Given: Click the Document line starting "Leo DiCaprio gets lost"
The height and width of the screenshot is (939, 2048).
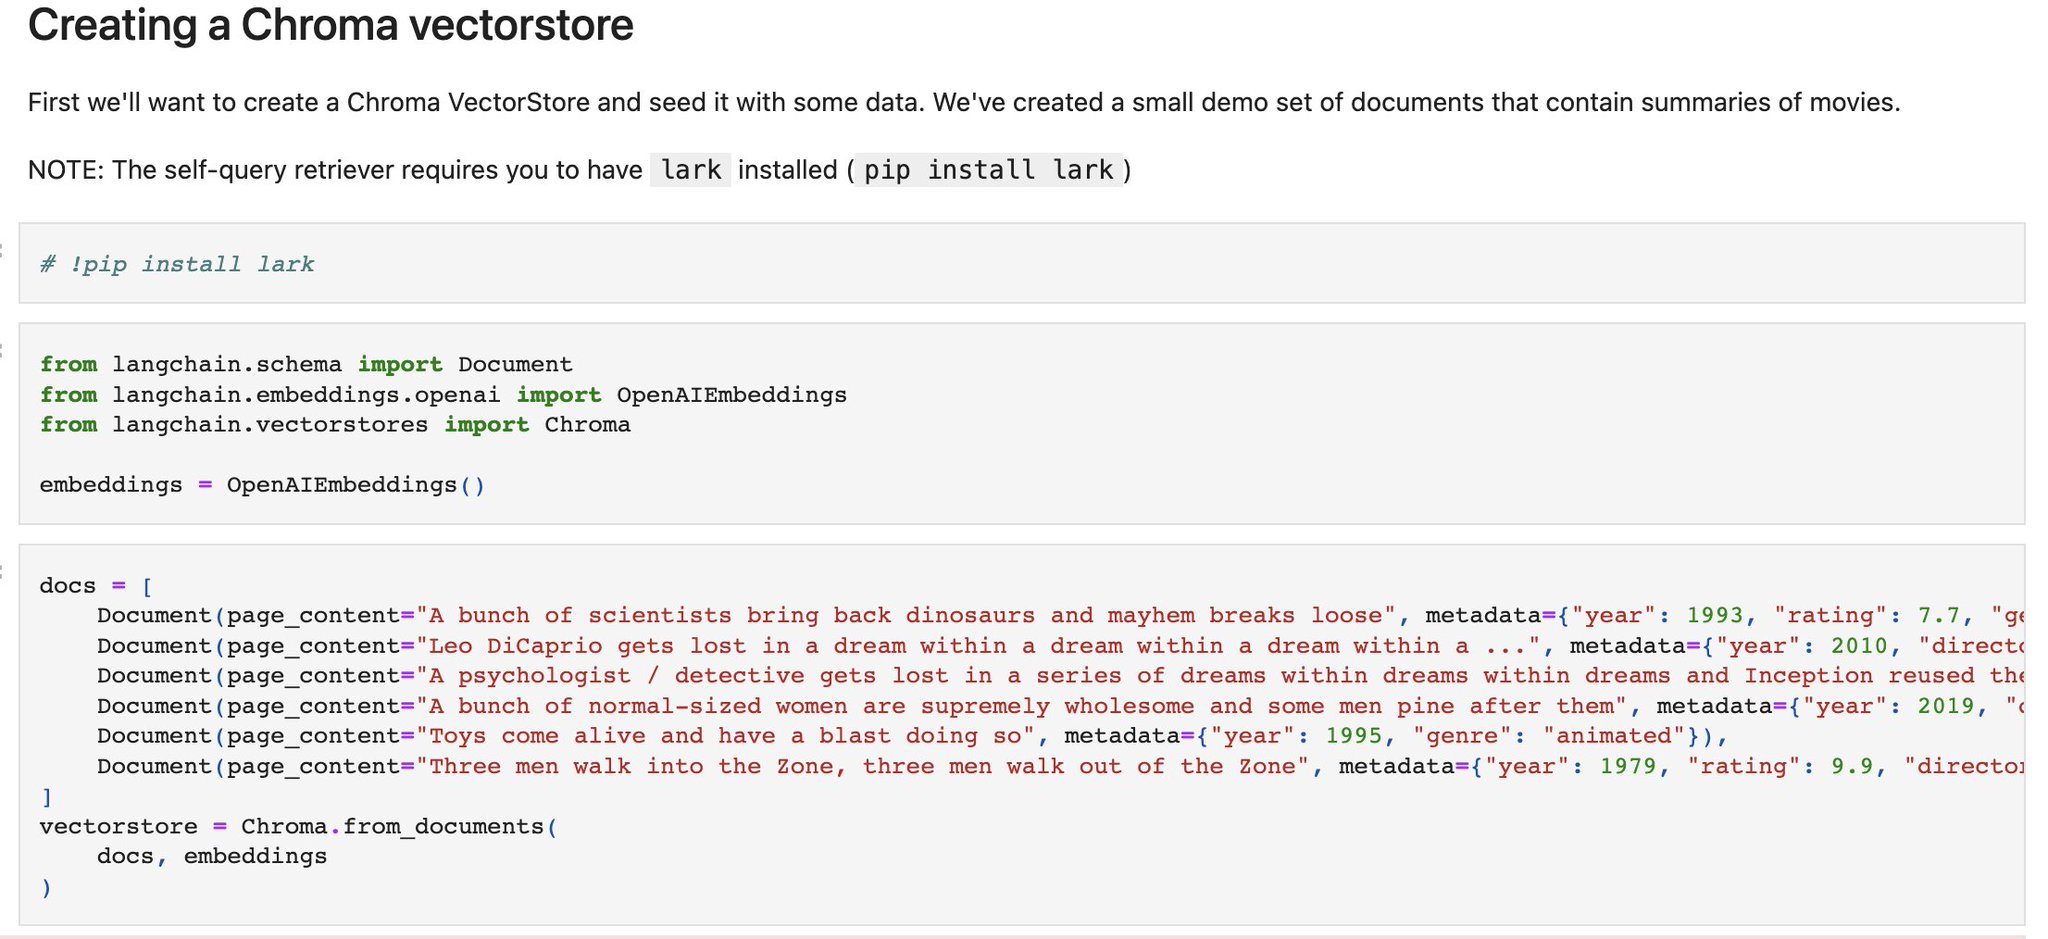Looking at the screenshot, I should pos(1060,646).
